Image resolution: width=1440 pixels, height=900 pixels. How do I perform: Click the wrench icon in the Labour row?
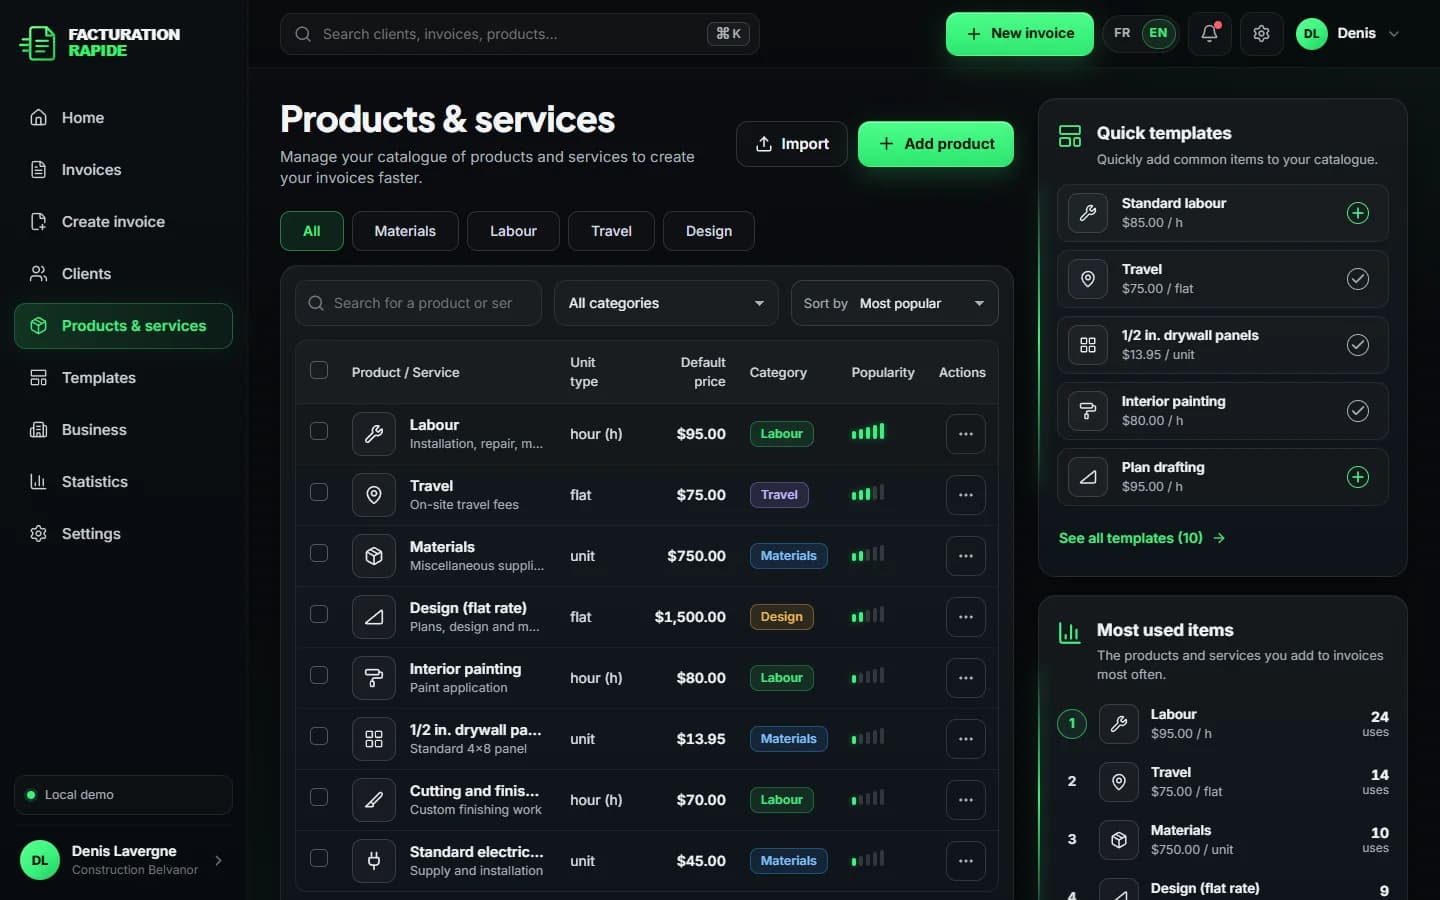[373, 434]
